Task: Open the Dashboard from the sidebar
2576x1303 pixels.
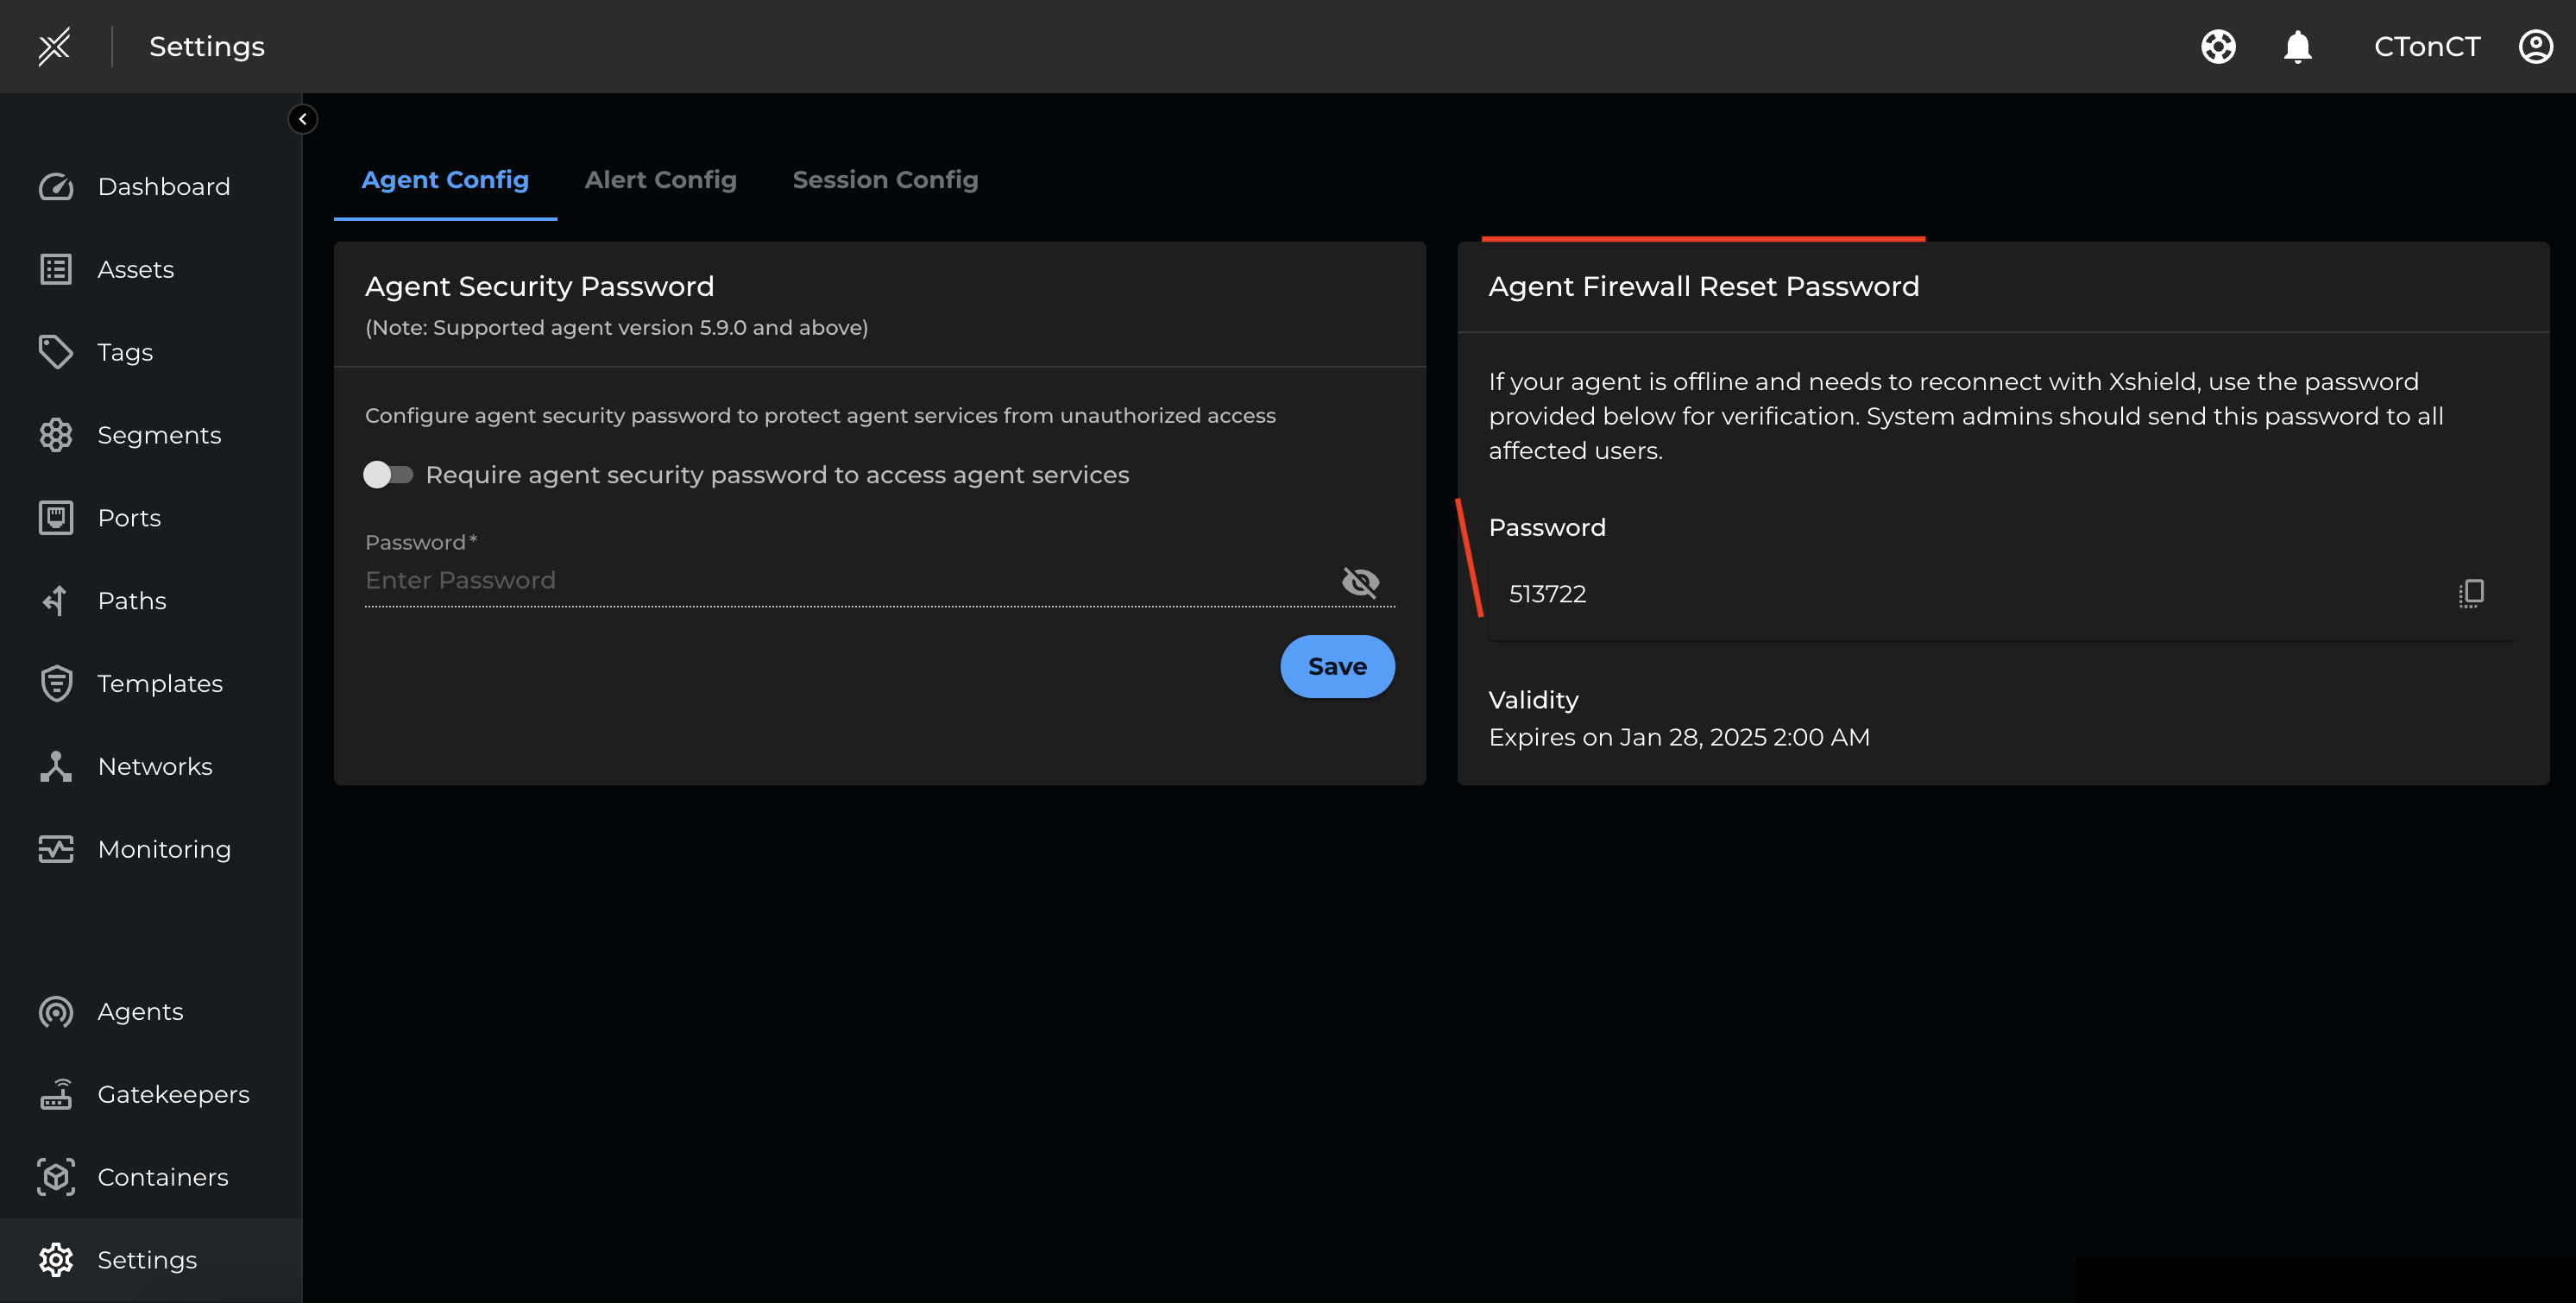Action: point(163,186)
